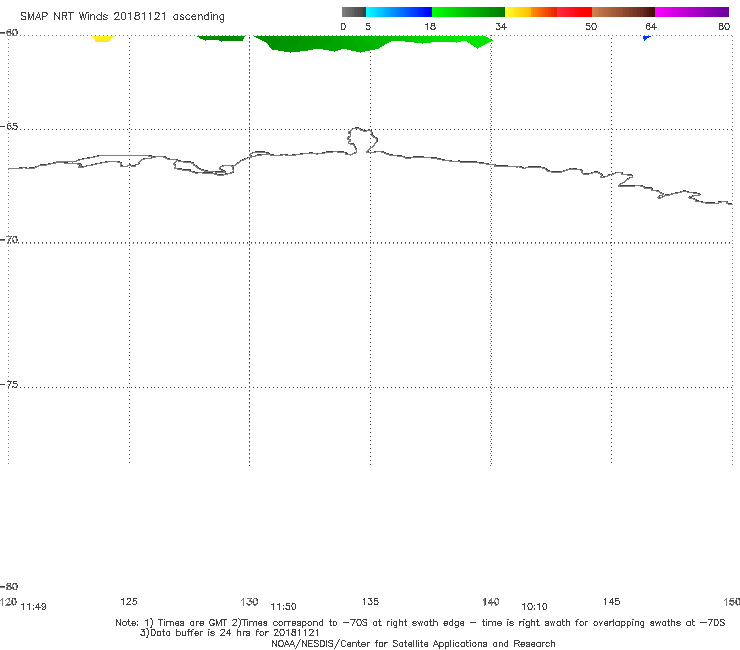Click the color scale label '34'

[501, 26]
